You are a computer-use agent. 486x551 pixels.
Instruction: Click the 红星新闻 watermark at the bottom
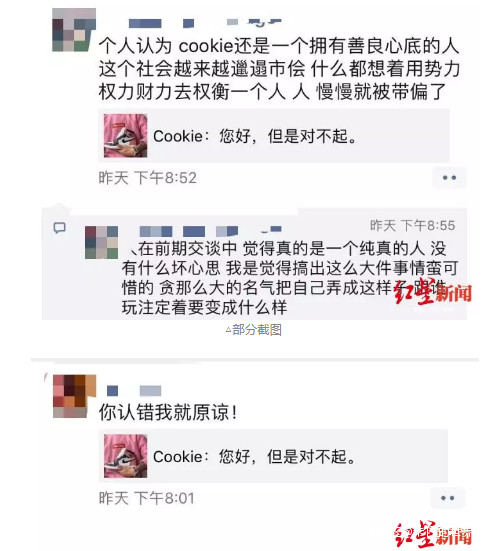pyautogui.click(x=432, y=534)
